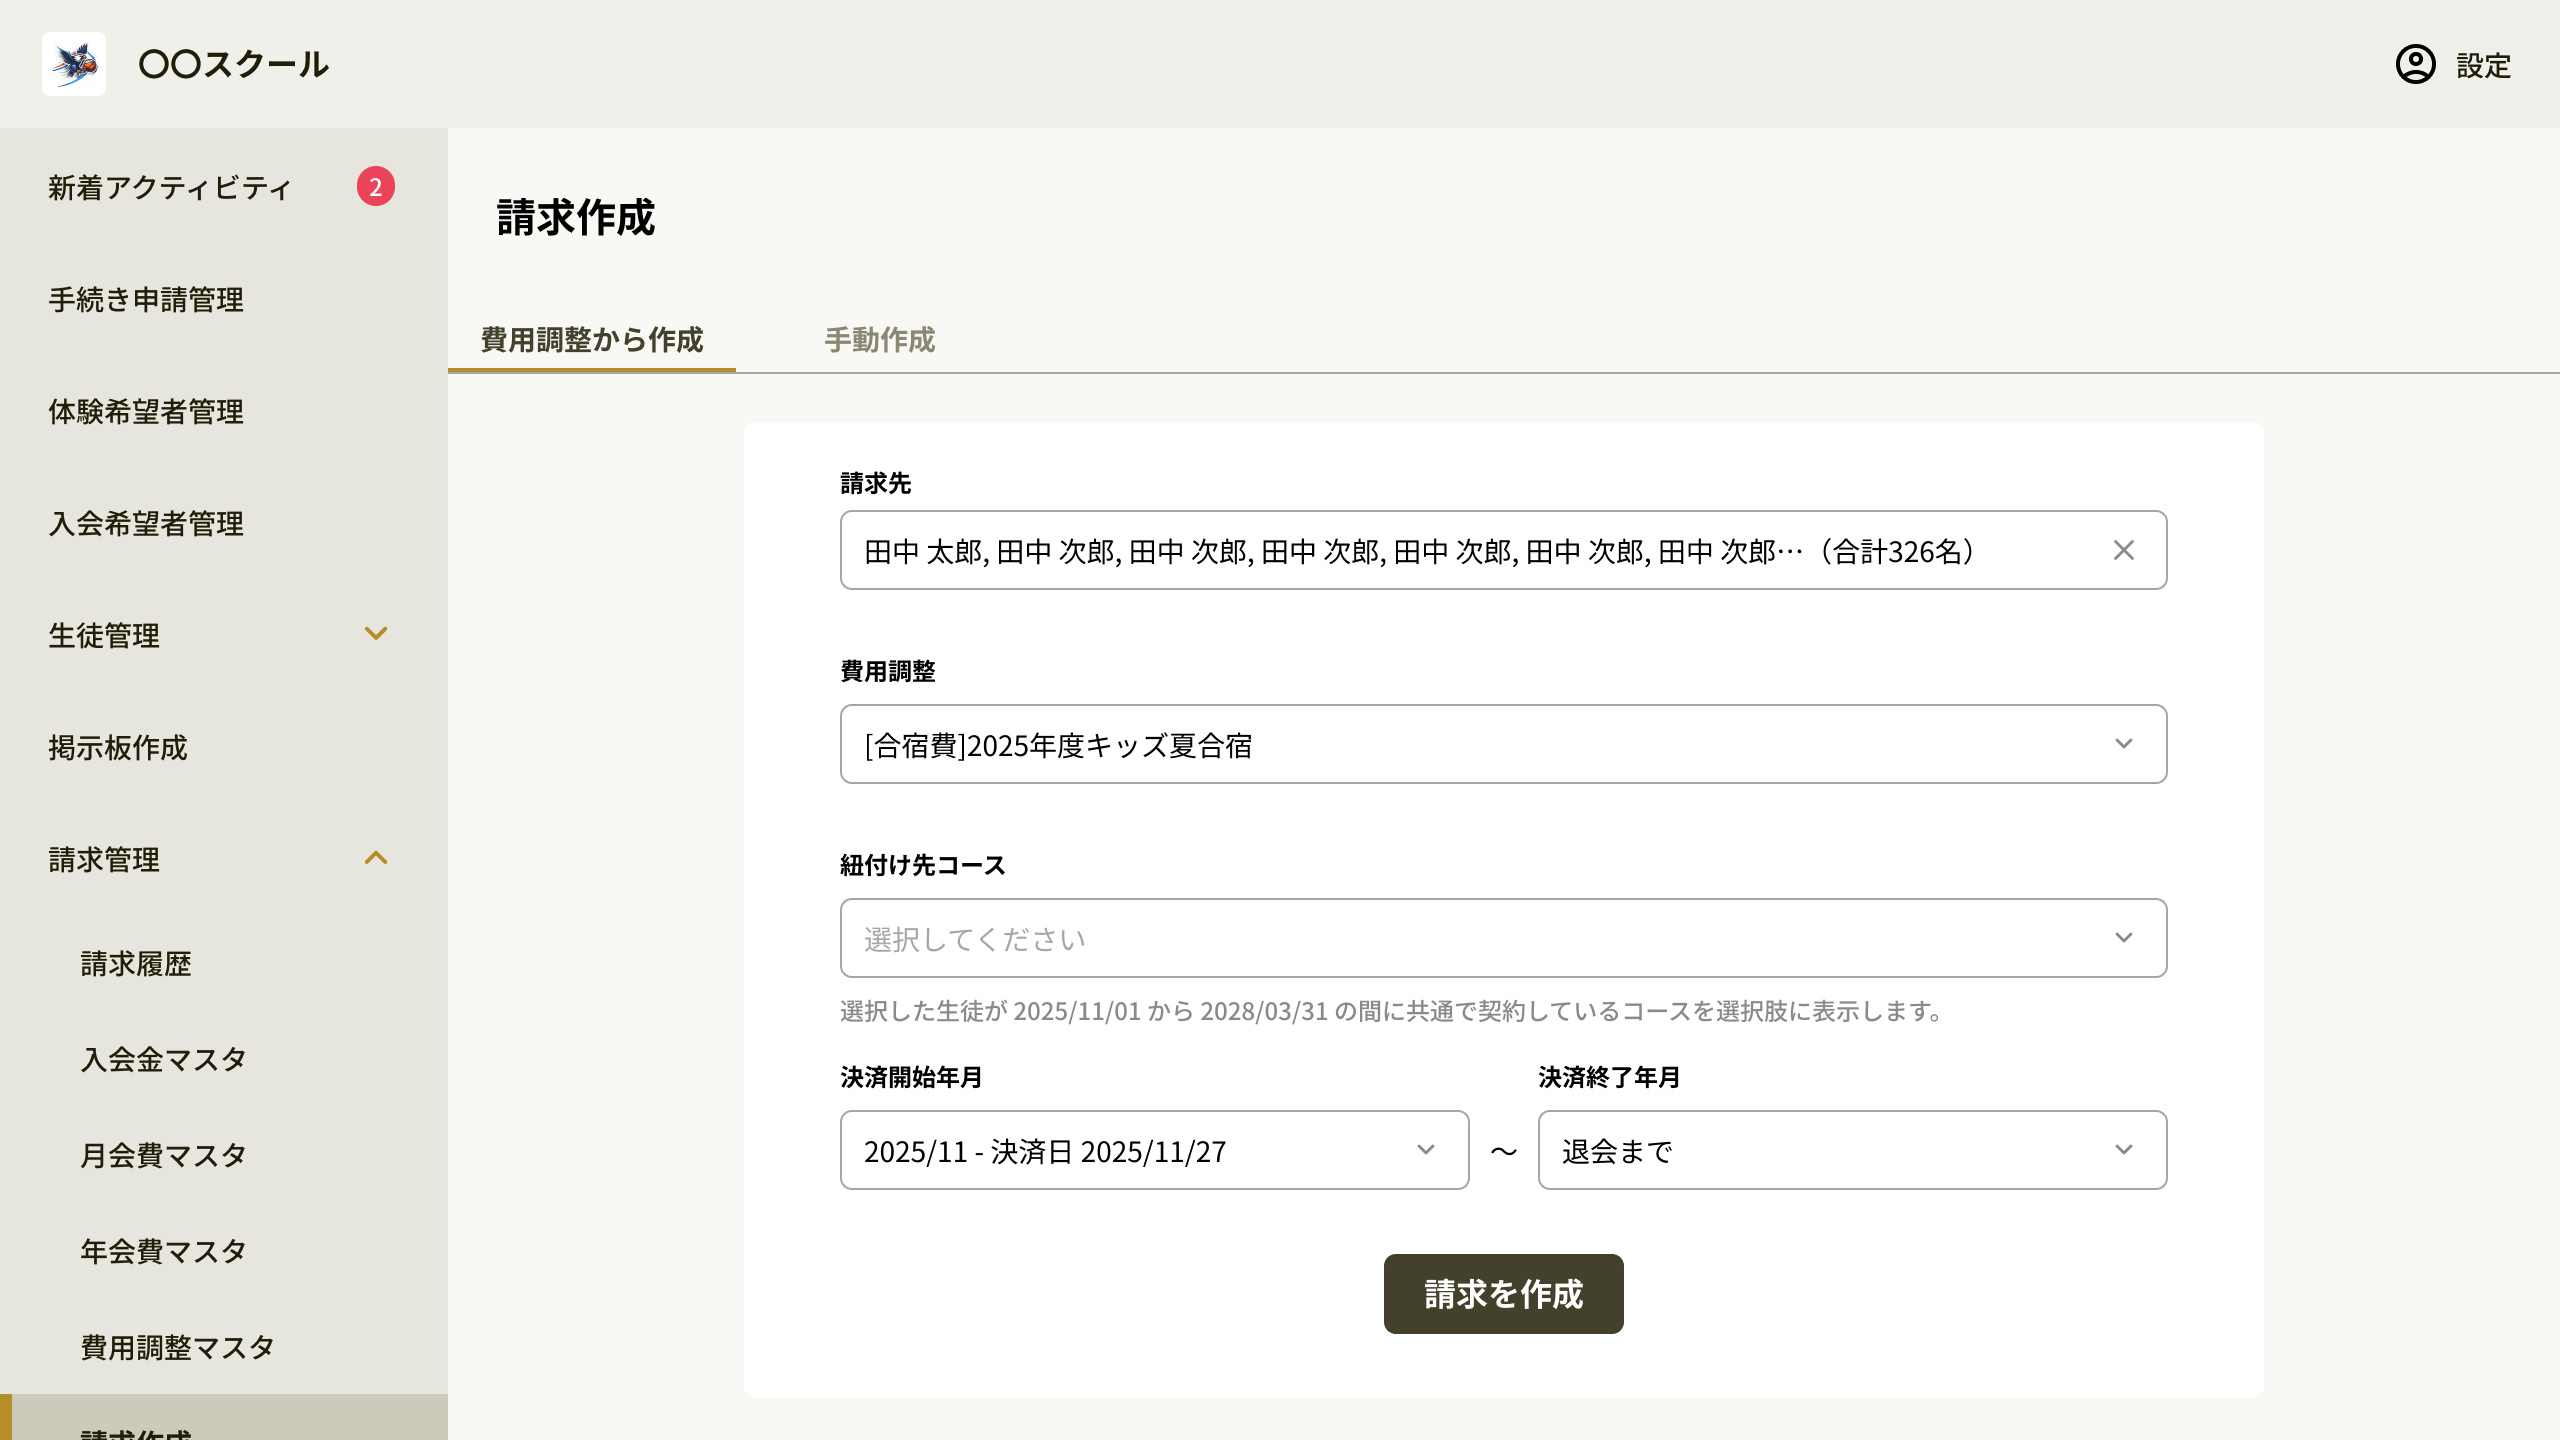Viewport: 2560px width, 1440px height.
Task: Click the ○○スクール title text
Action: coord(234,64)
